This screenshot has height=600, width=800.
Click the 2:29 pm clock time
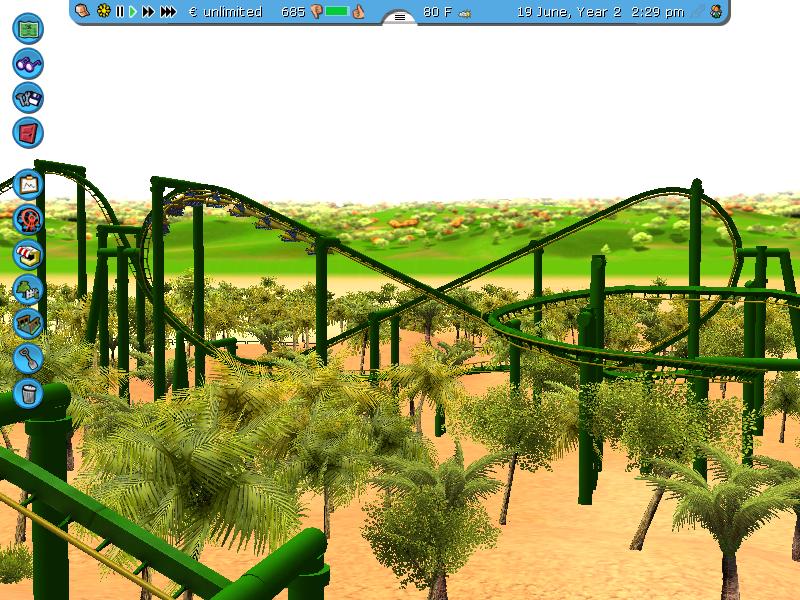point(658,12)
